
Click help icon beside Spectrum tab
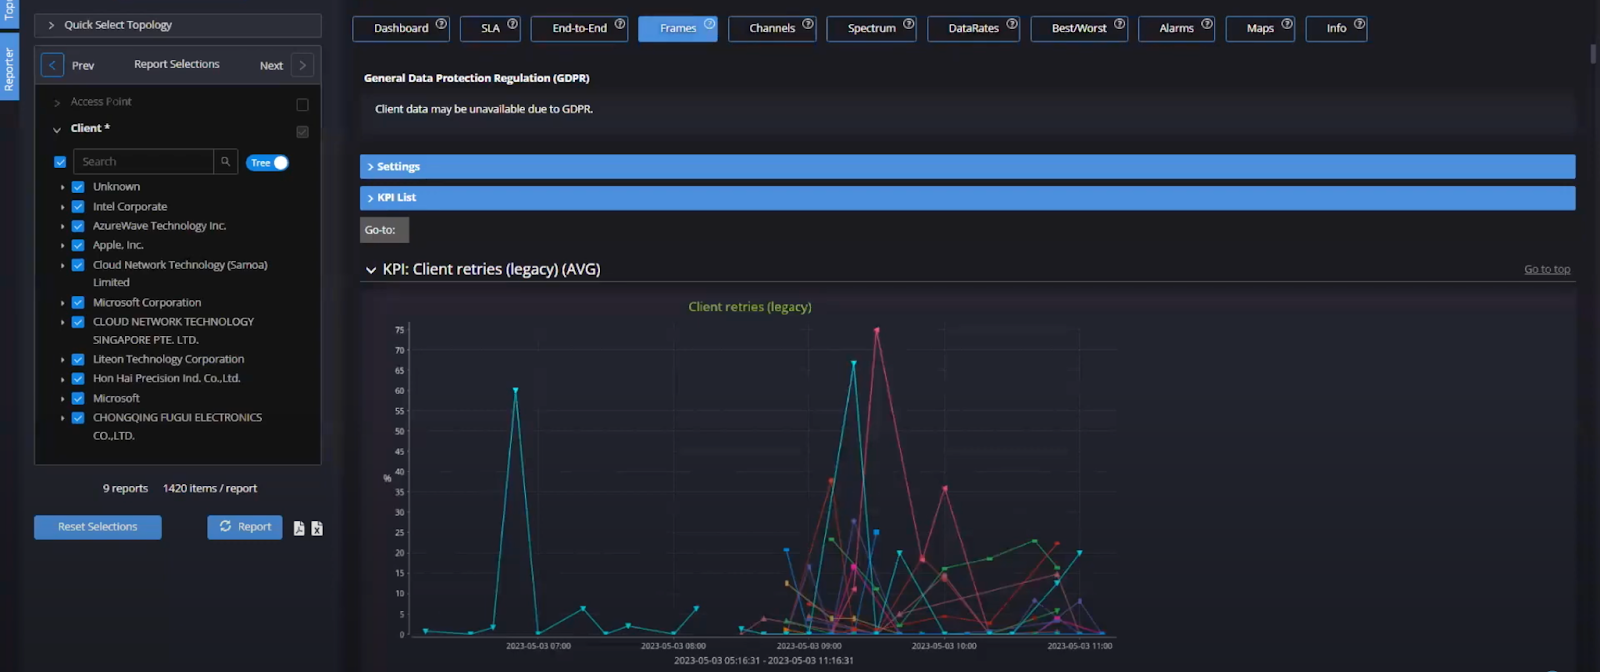tap(908, 24)
